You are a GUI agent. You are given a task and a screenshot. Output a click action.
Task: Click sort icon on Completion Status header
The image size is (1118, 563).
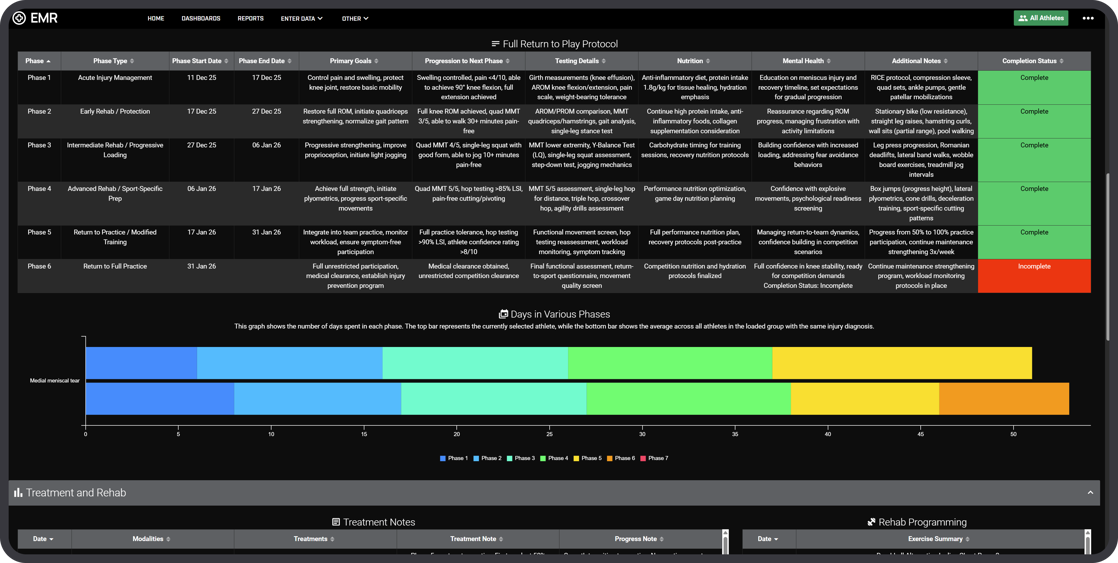click(x=1062, y=61)
